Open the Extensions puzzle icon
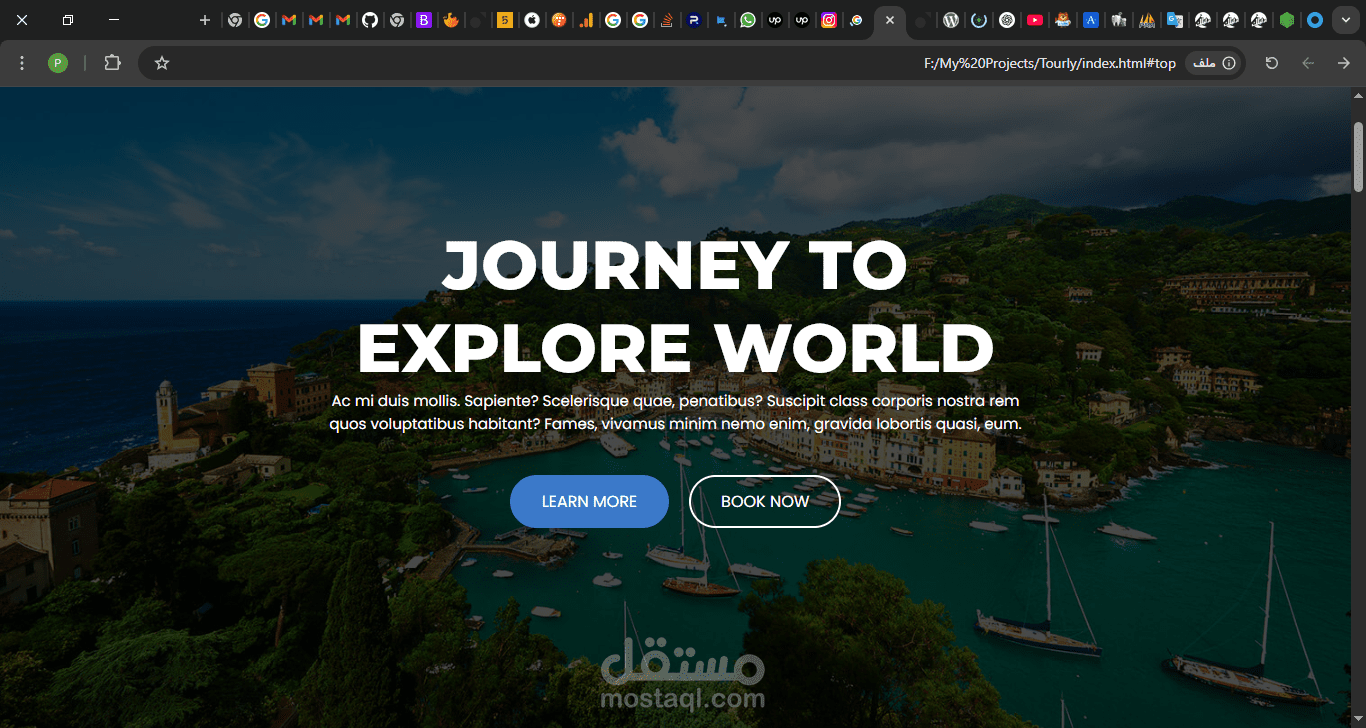Screen dimensions: 1366x728 pos(112,63)
